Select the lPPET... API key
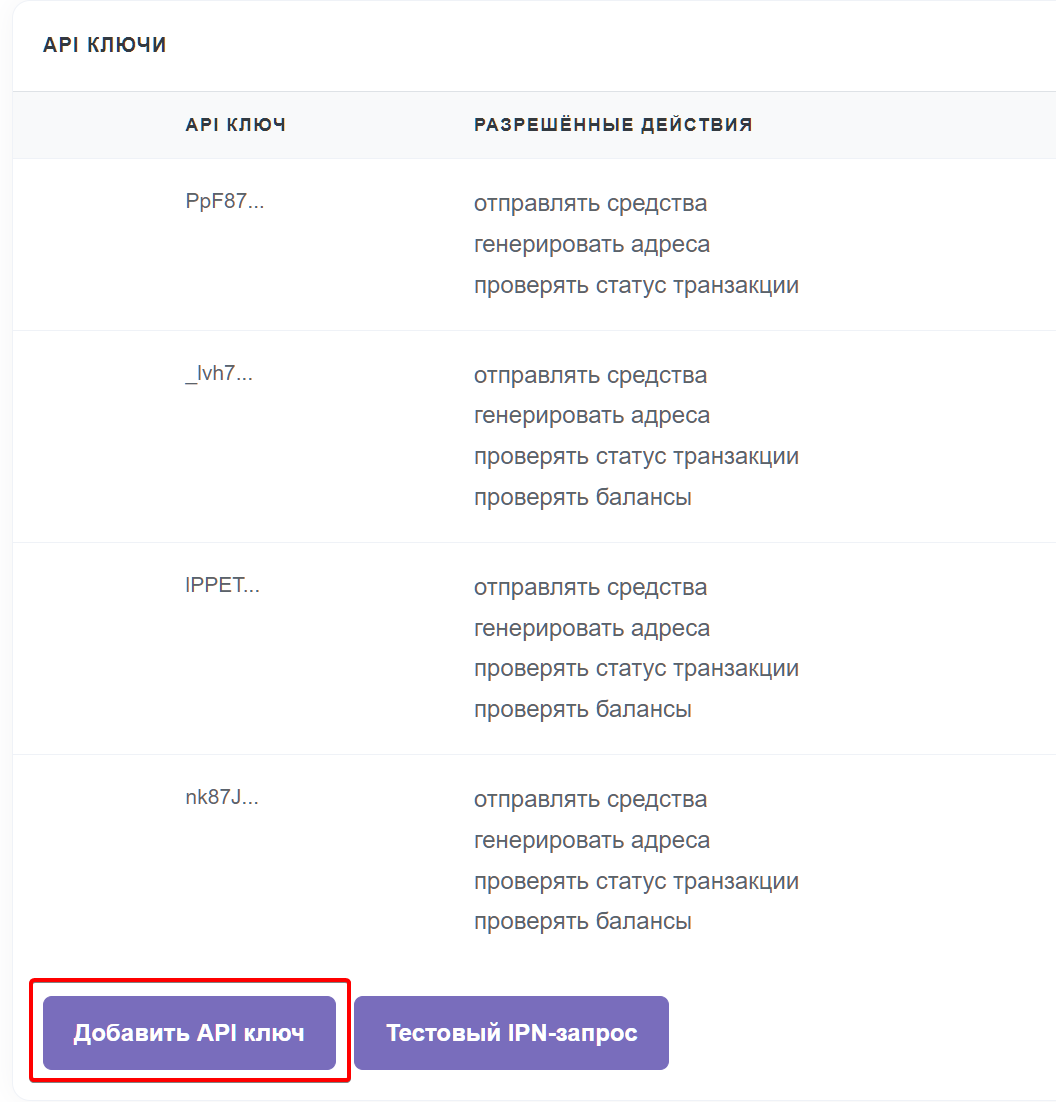 coord(223,586)
